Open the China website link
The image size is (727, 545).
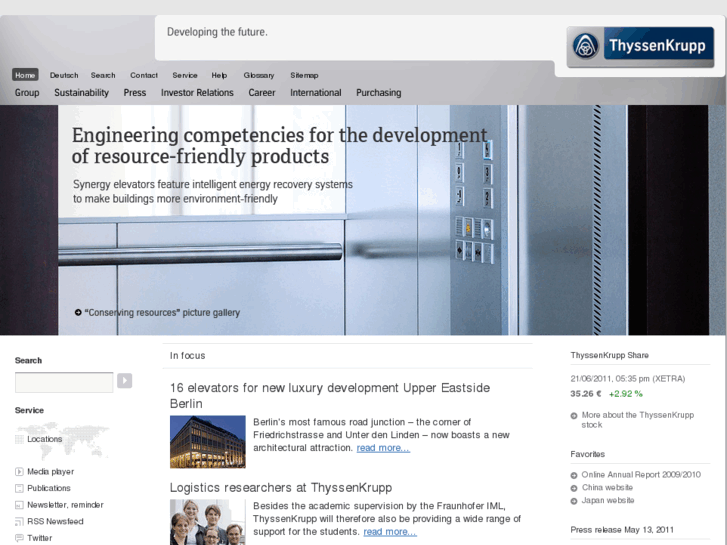click(607, 487)
